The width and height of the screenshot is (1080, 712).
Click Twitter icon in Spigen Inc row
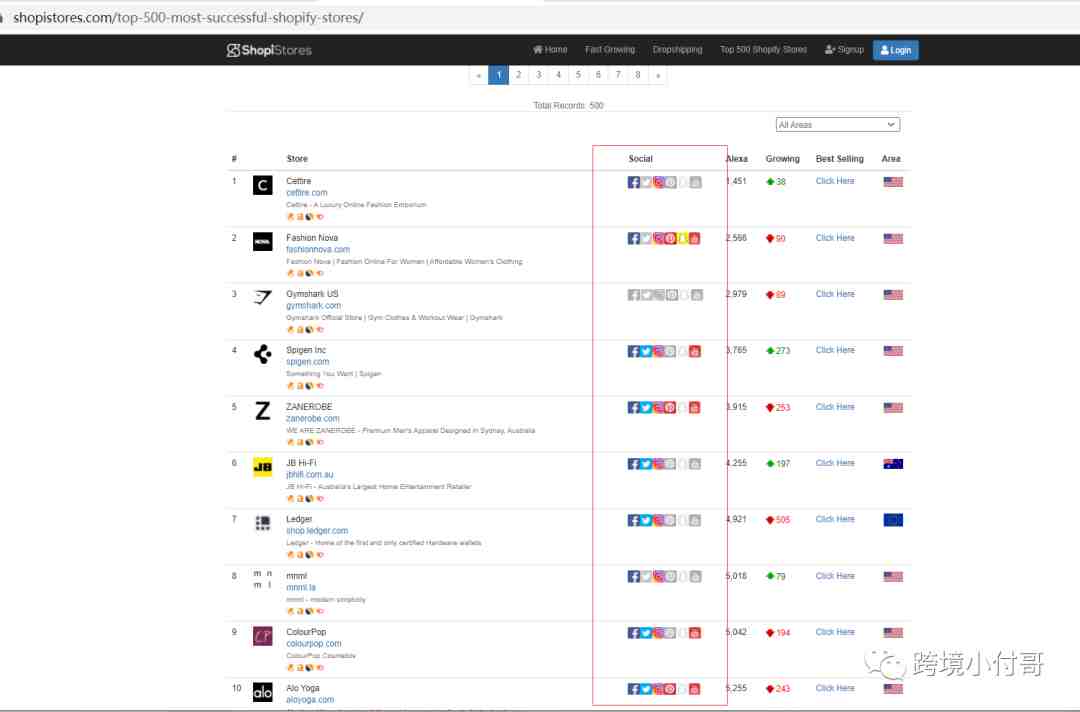point(646,351)
